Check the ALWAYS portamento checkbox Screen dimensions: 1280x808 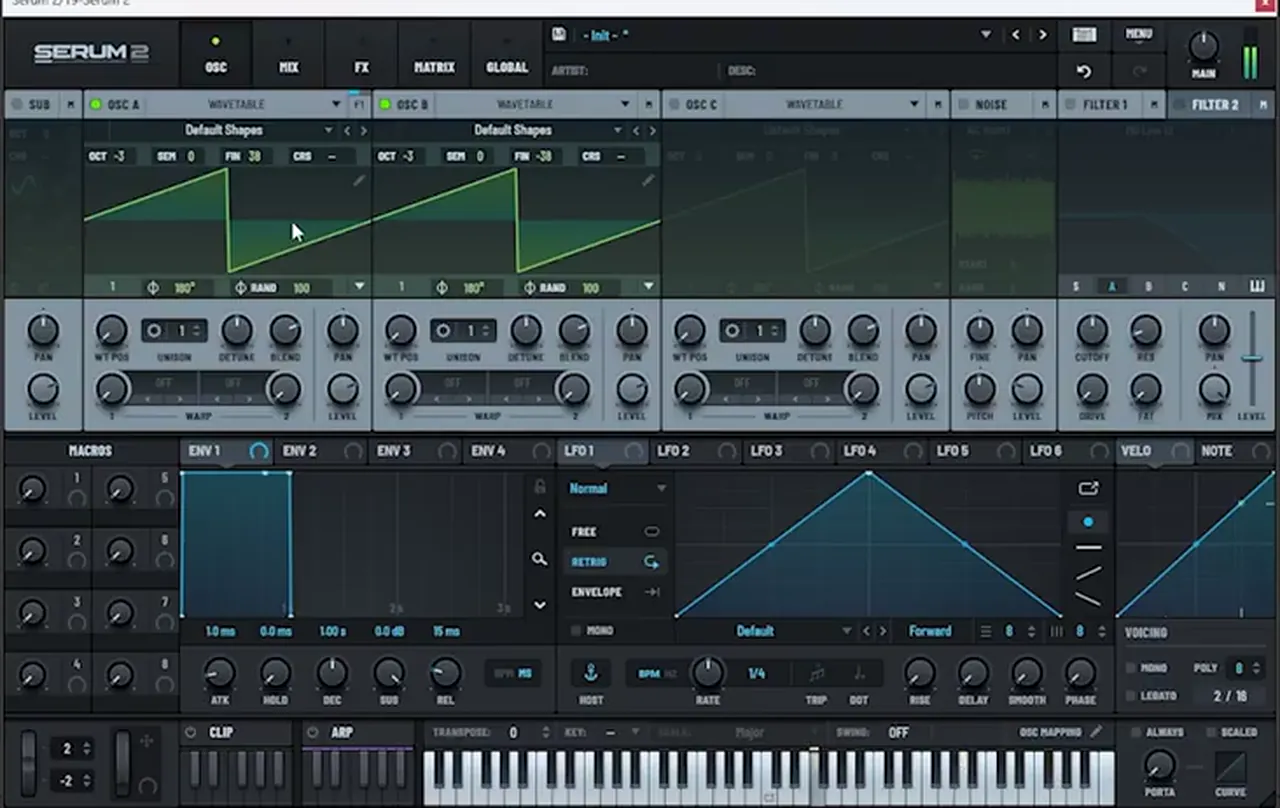[x=1135, y=733]
